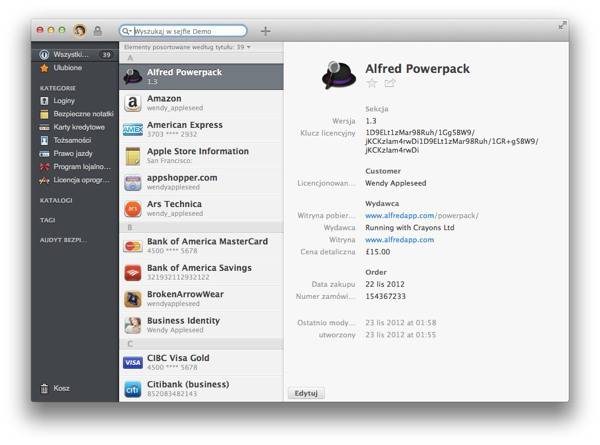Click Running with Crayons Ltd publisher

410,228
